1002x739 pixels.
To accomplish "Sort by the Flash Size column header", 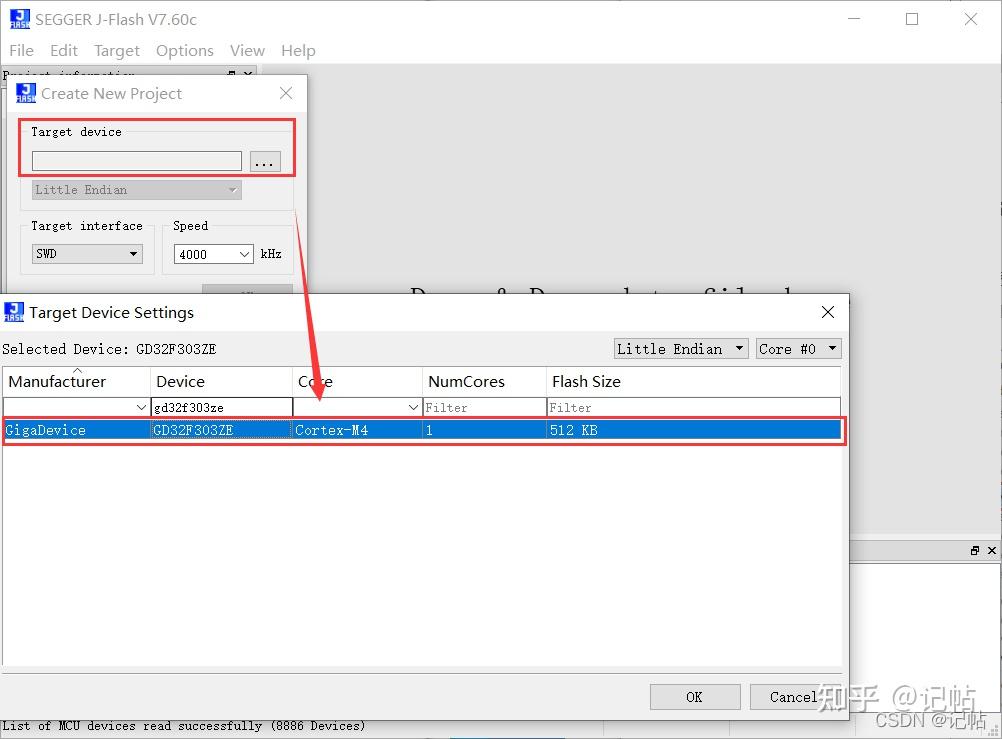I will tap(693, 382).
